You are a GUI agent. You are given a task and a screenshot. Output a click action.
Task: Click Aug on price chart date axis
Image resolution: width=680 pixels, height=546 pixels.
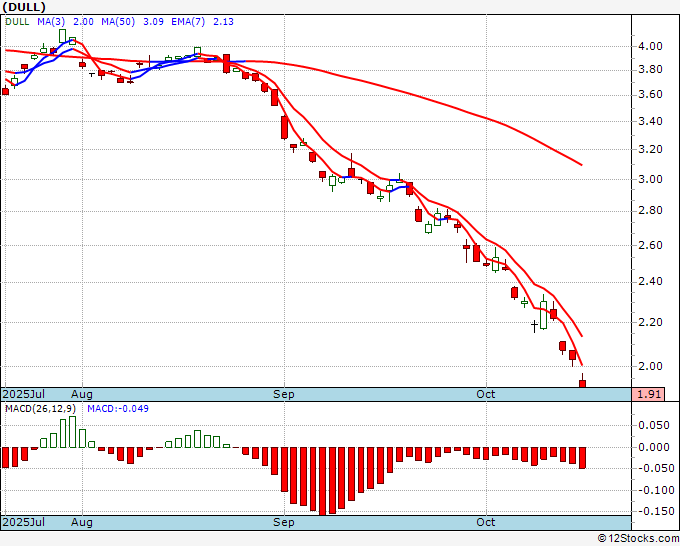point(82,394)
